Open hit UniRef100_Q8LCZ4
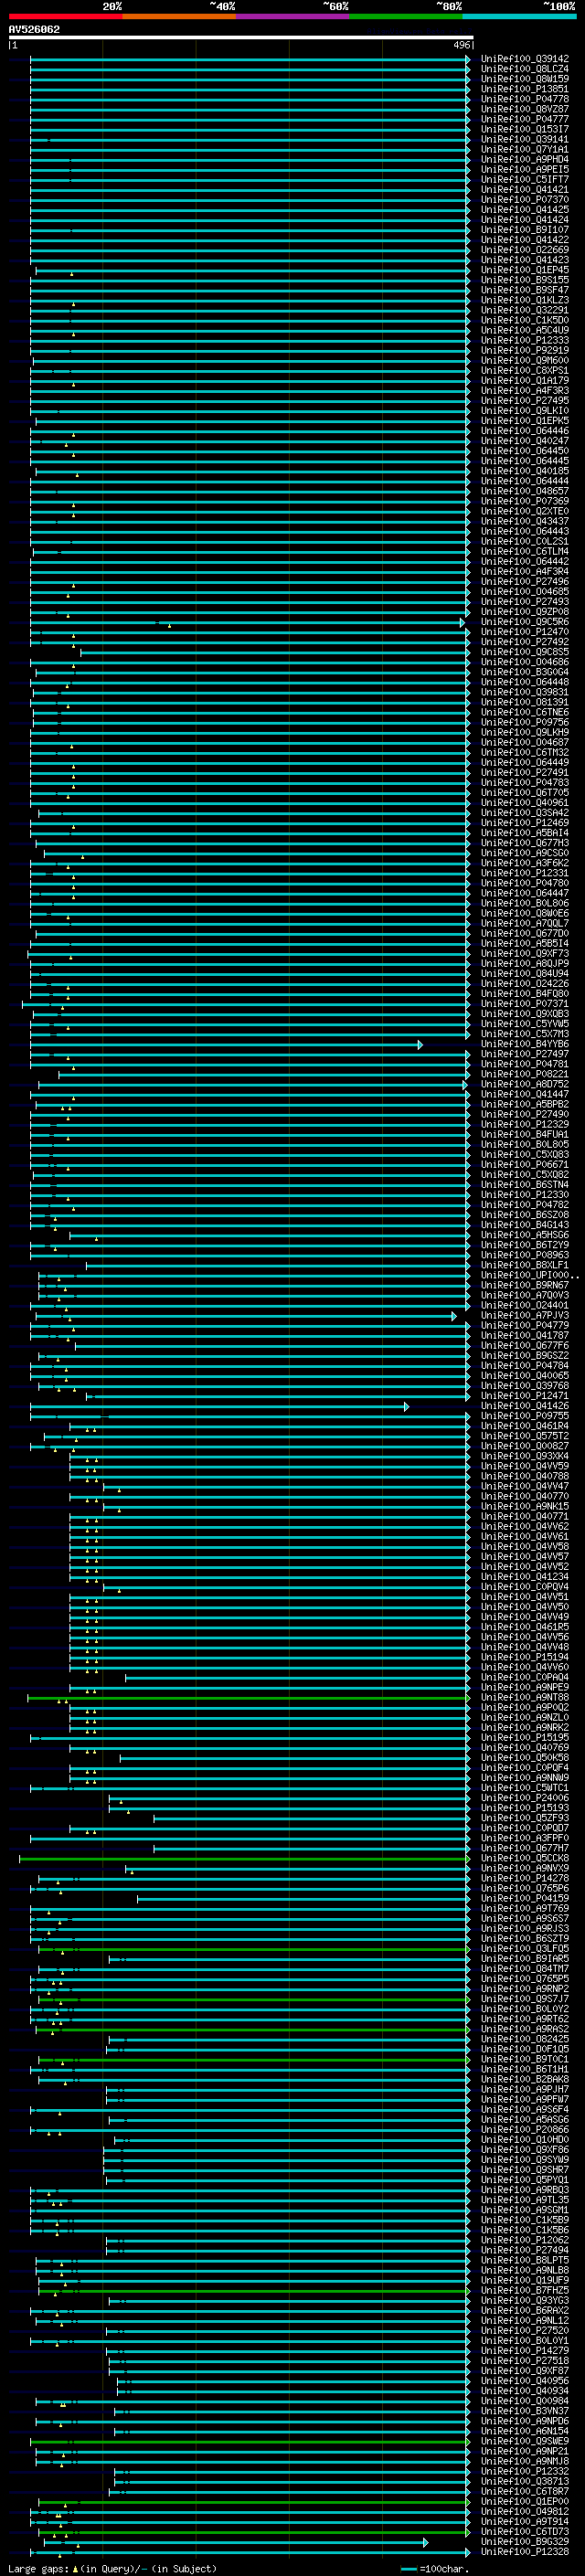 (x=525, y=69)
